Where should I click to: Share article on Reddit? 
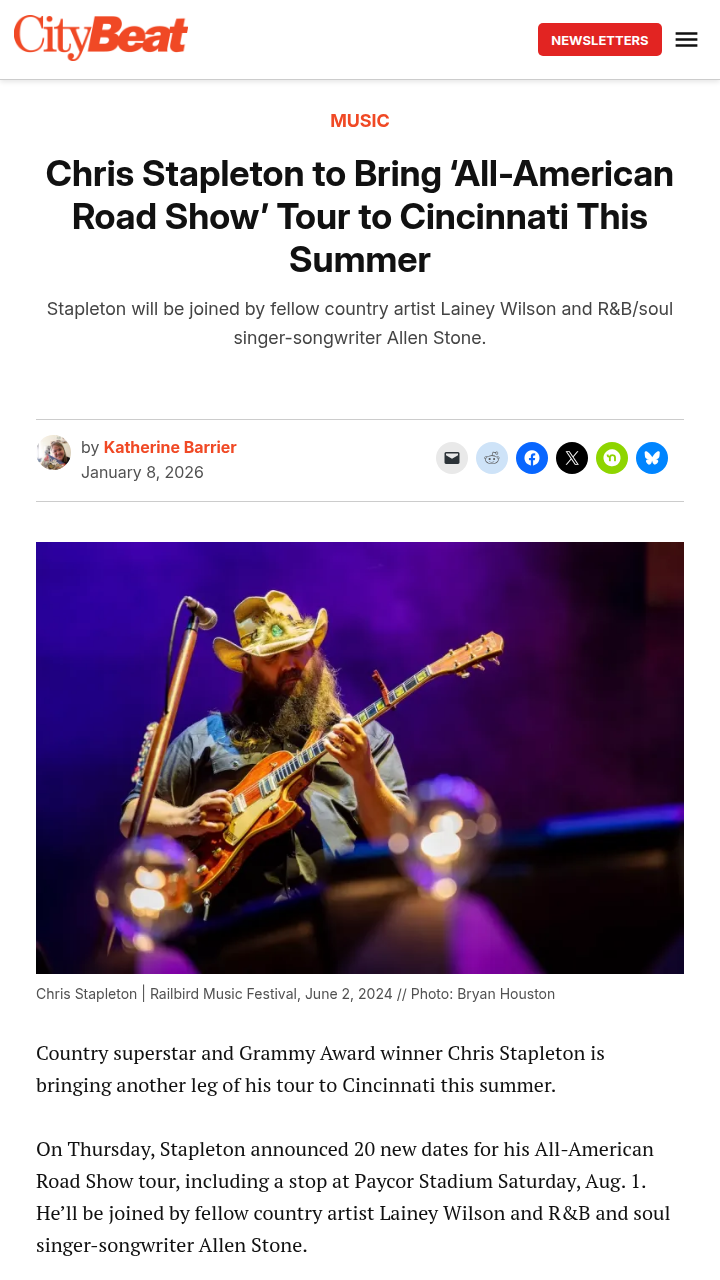pyautogui.click(x=492, y=458)
